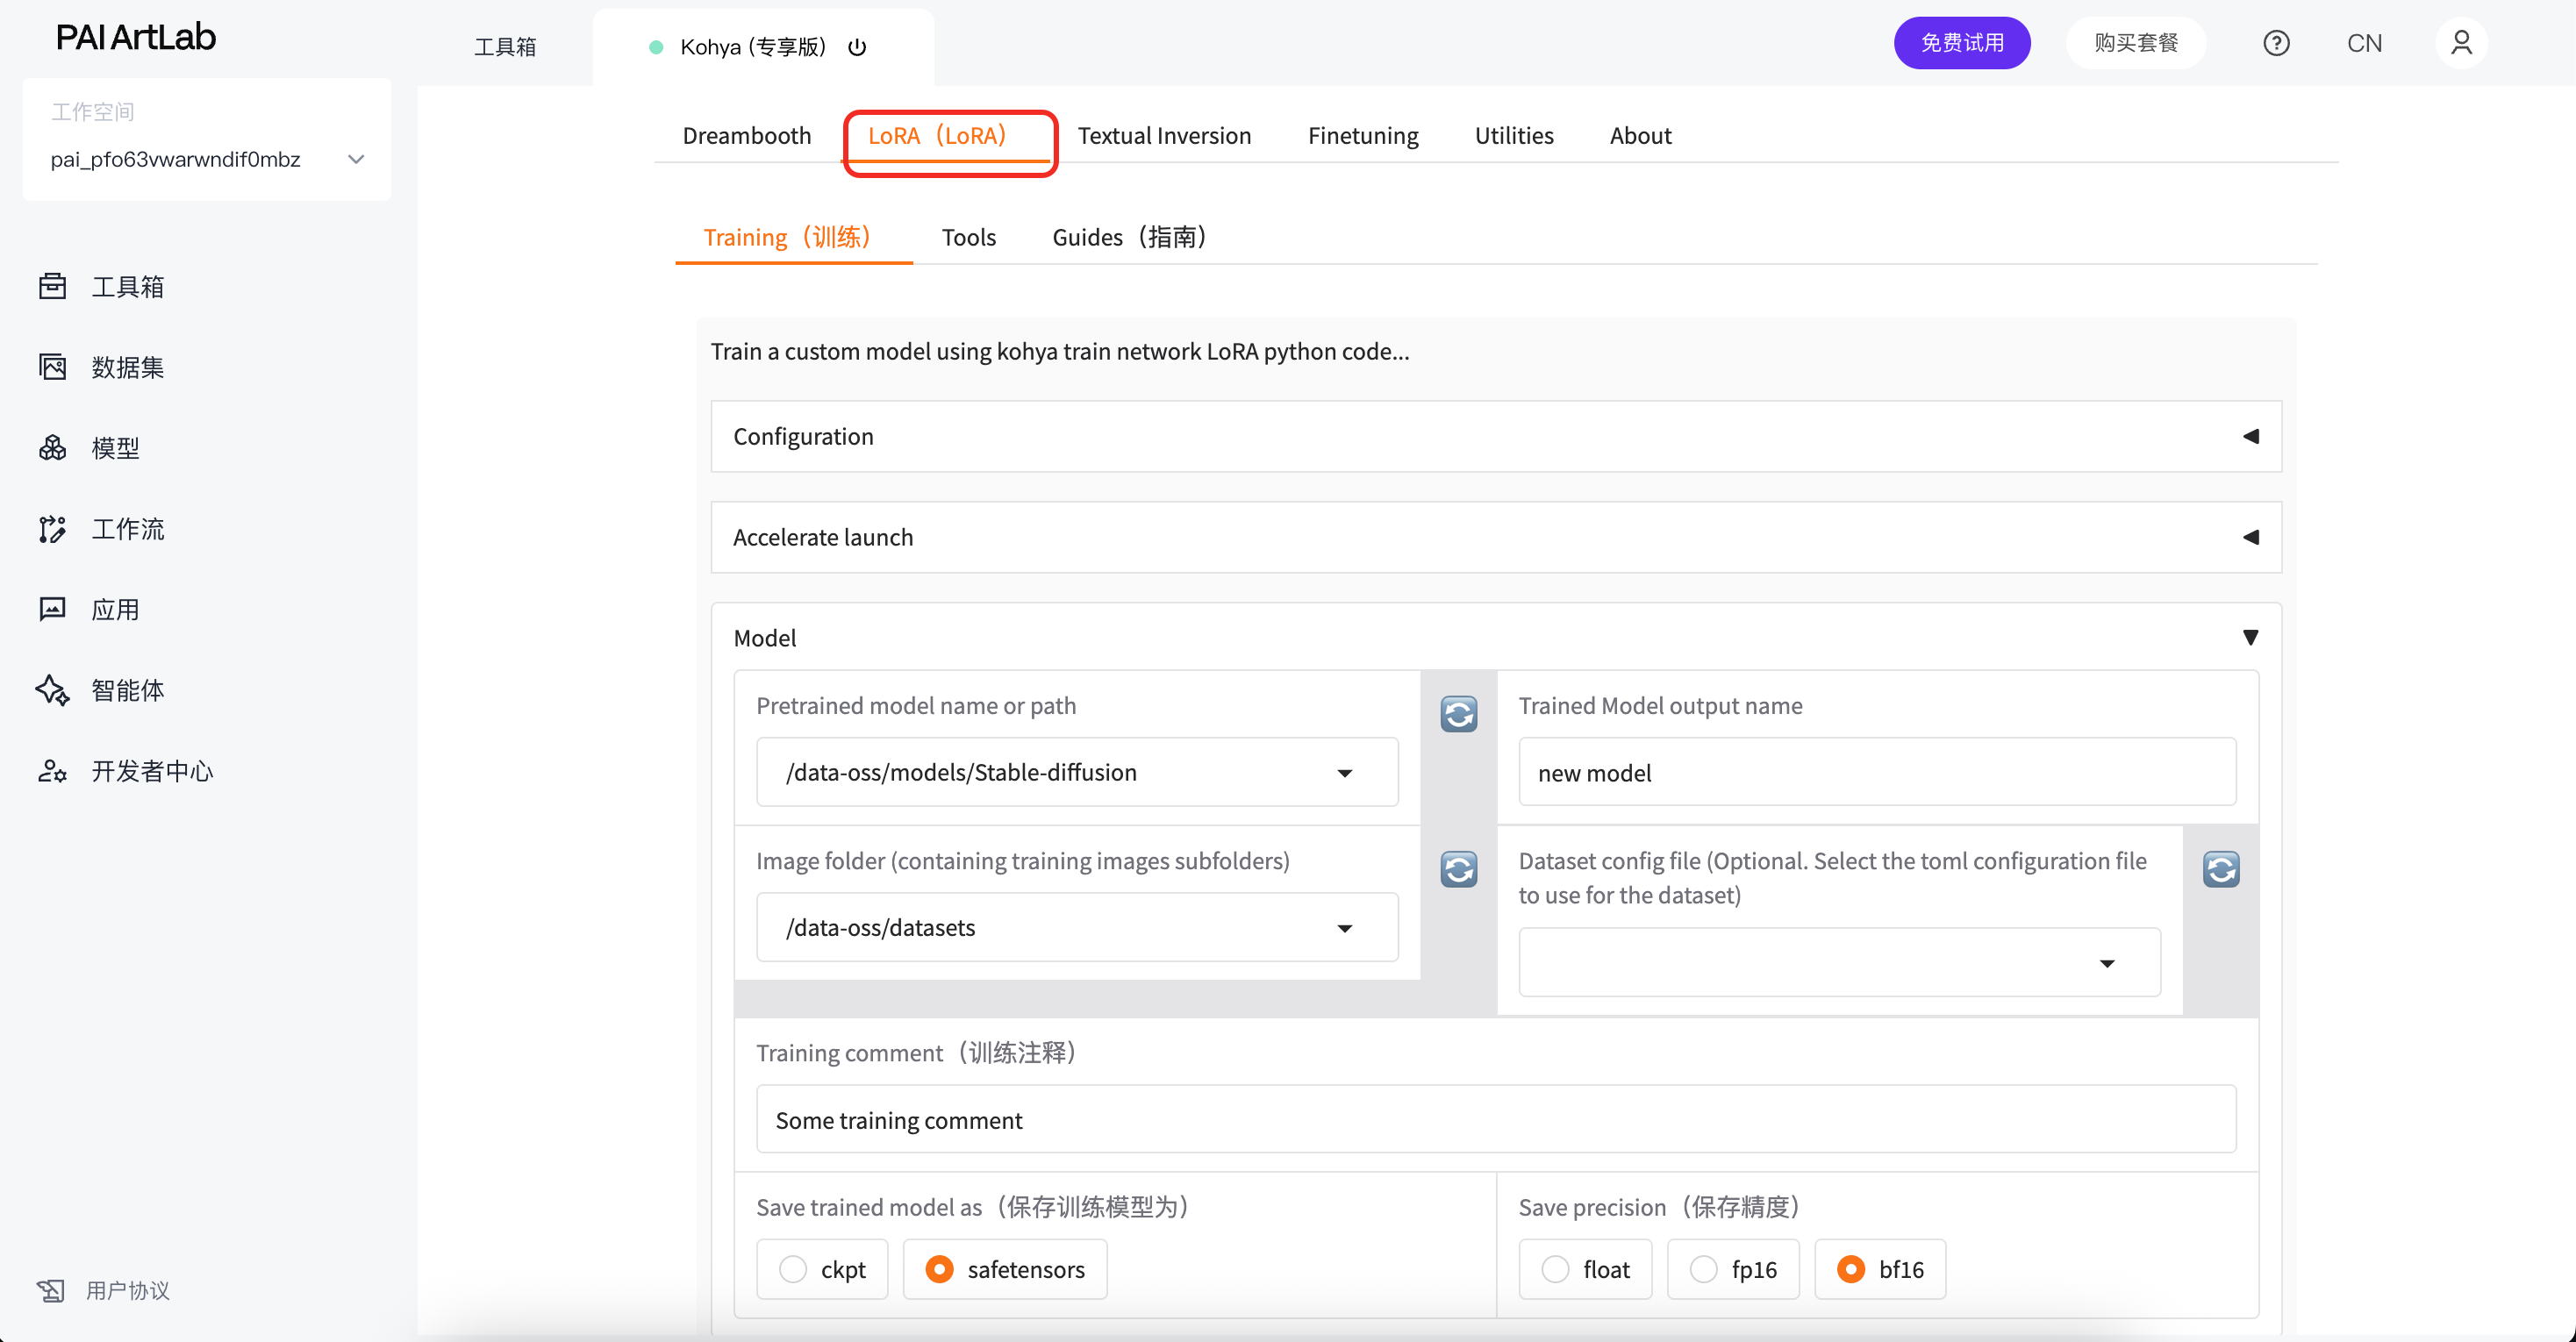This screenshot has width=2576, height=1342.
Task: Click the Training comment input field
Action: (x=1495, y=1120)
